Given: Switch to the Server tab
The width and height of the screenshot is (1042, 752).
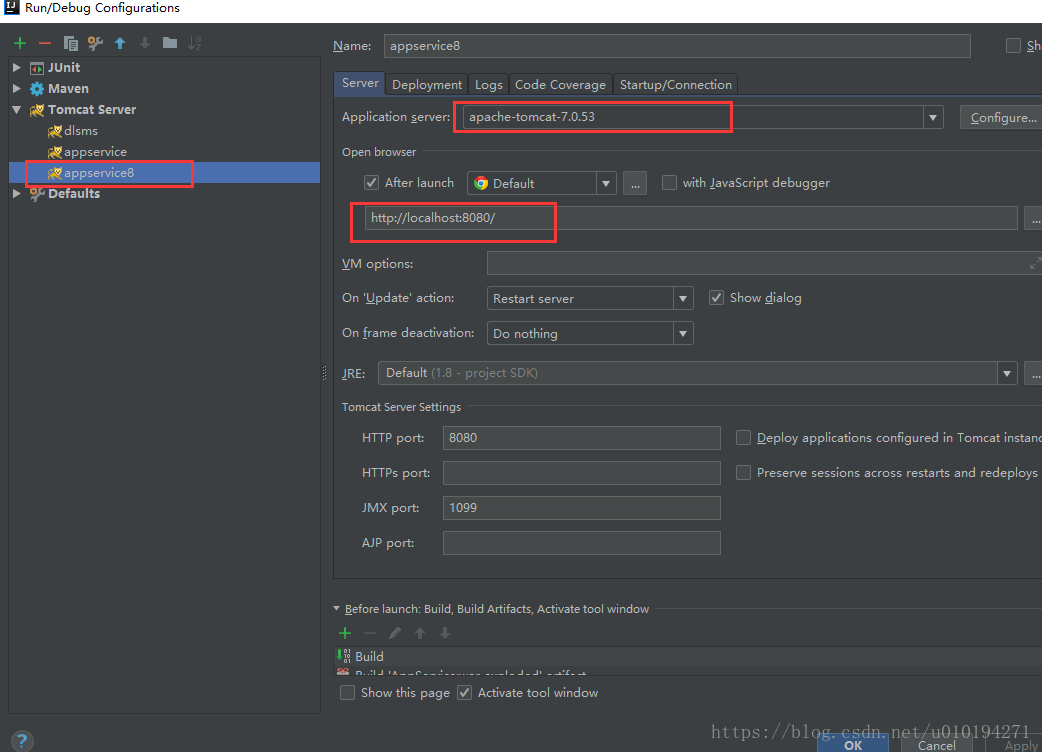Looking at the screenshot, I should tap(360, 83).
